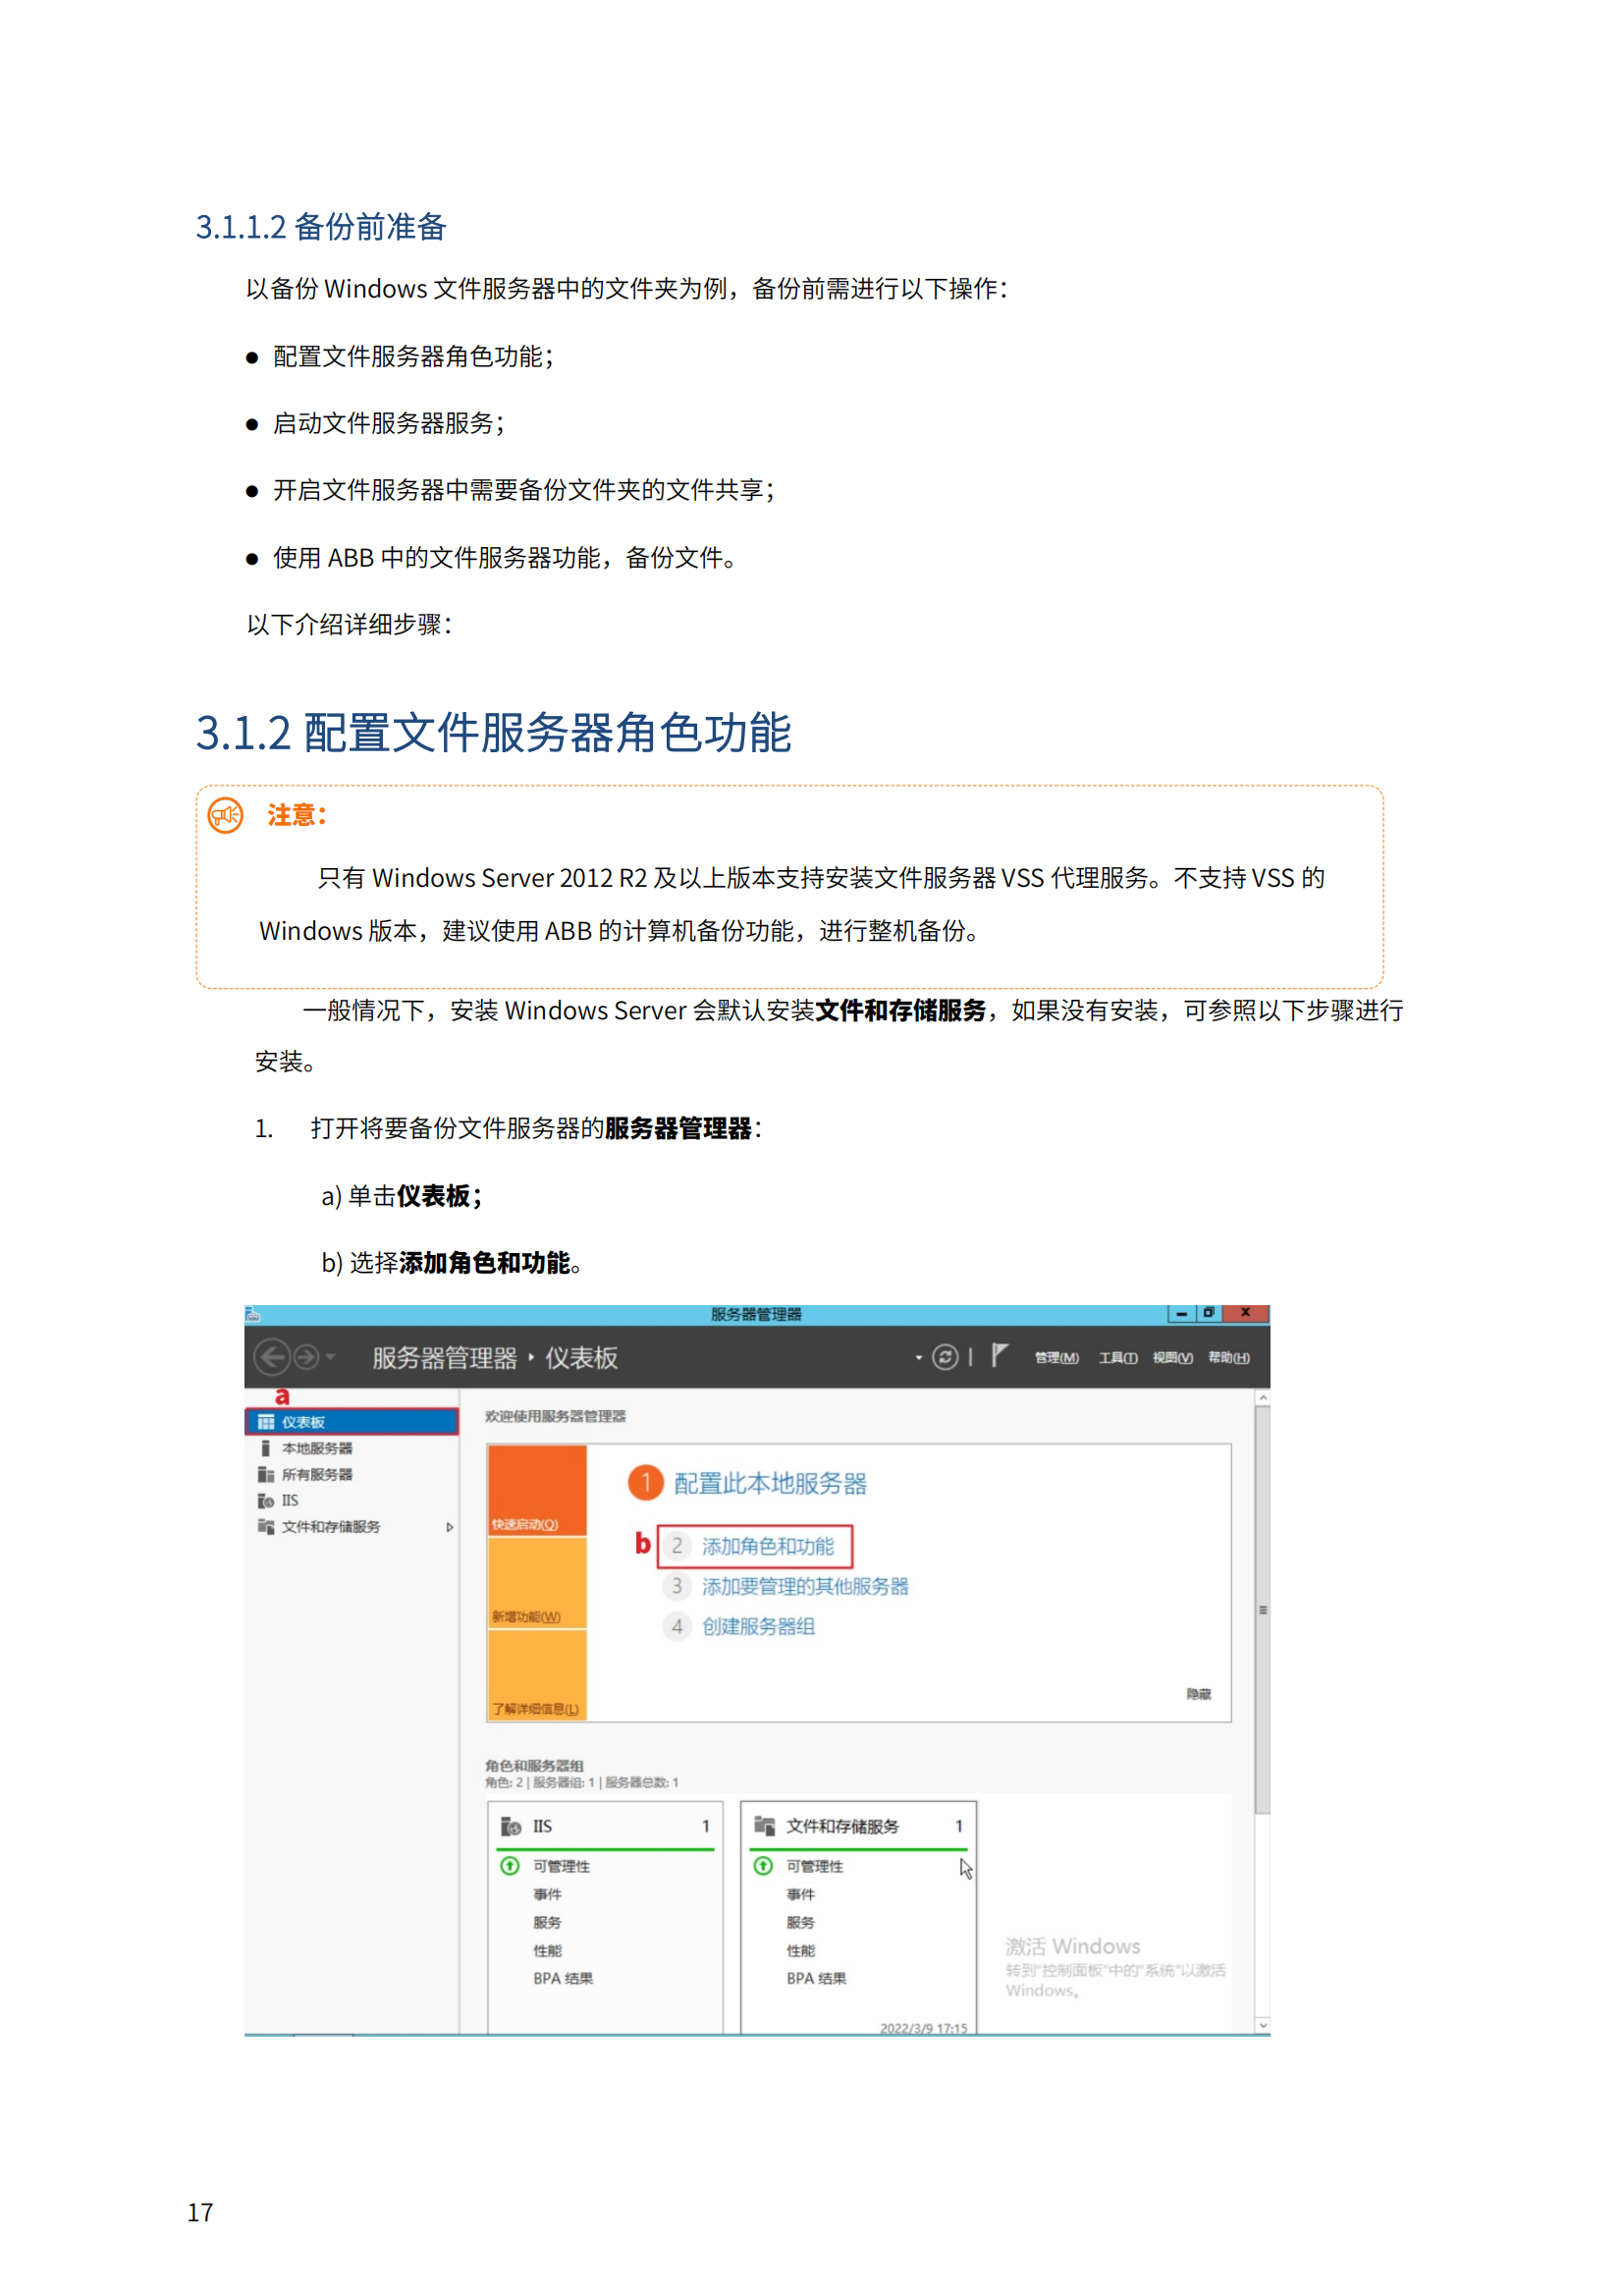Viewport: 1624px width, 2296px height.
Task: Click 服务 in the 文件和存储服务 tile
Action: pyautogui.click(x=800, y=1922)
